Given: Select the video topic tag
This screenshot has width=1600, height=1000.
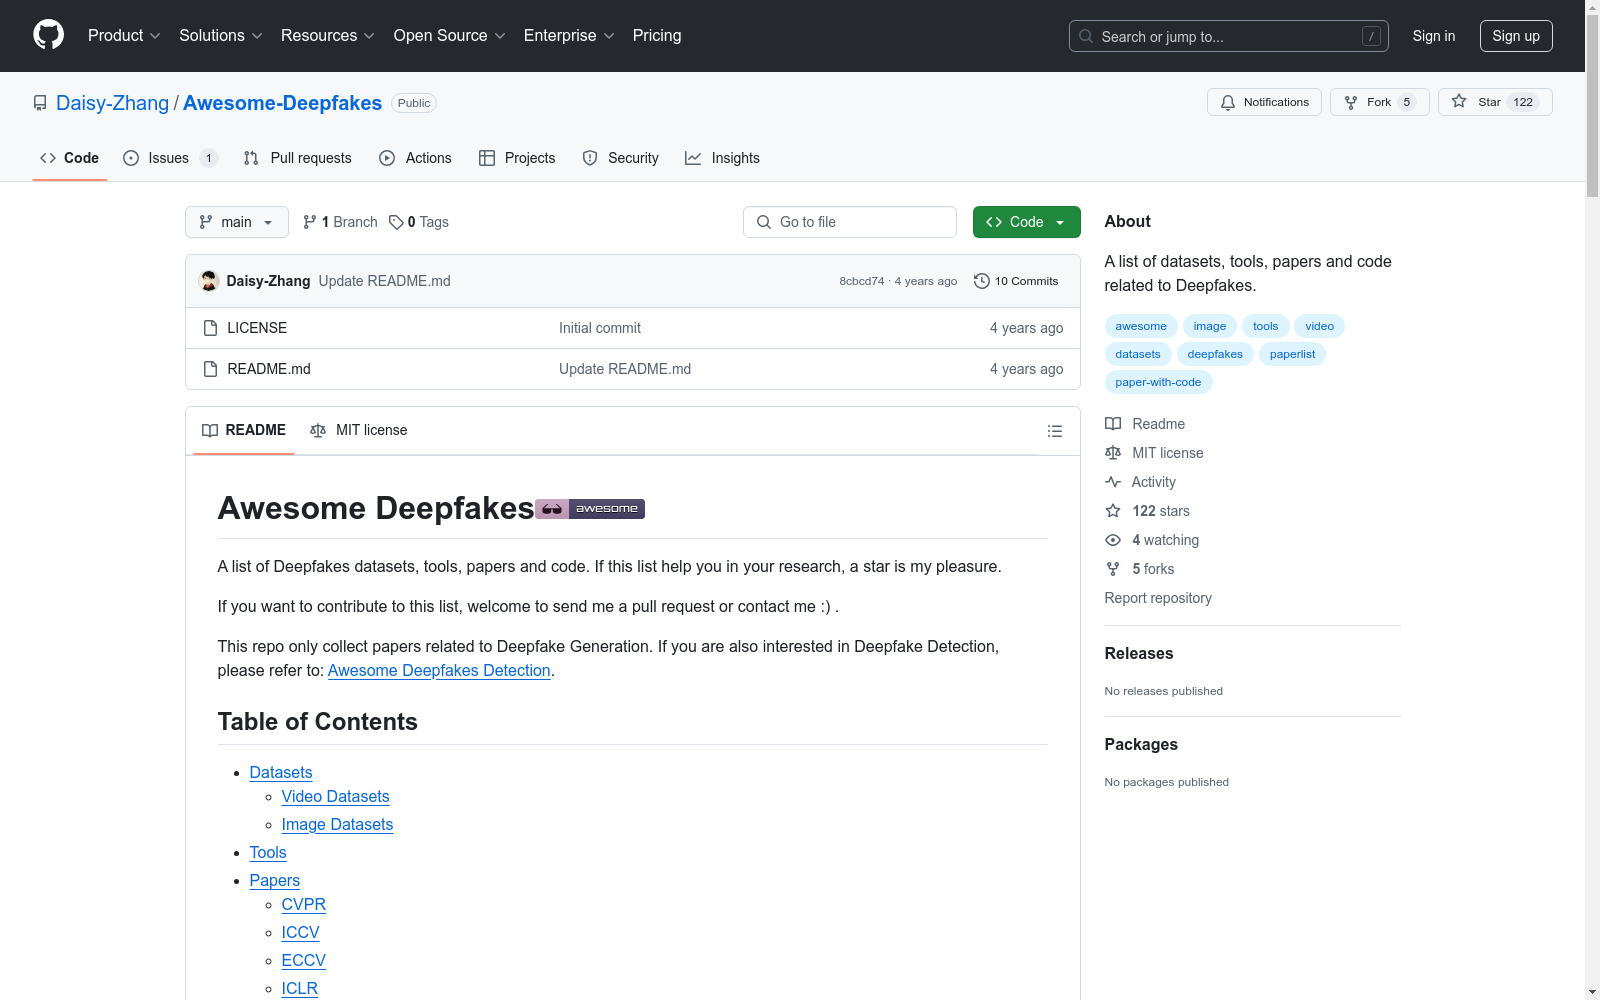Looking at the screenshot, I should (x=1319, y=326).
